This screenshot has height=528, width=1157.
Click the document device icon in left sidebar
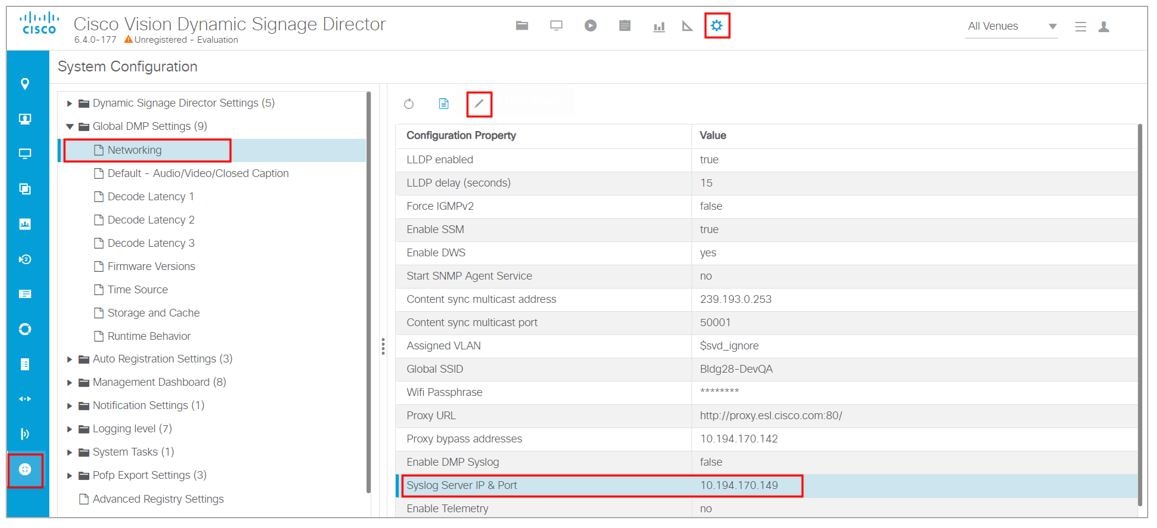pos(25,364)
